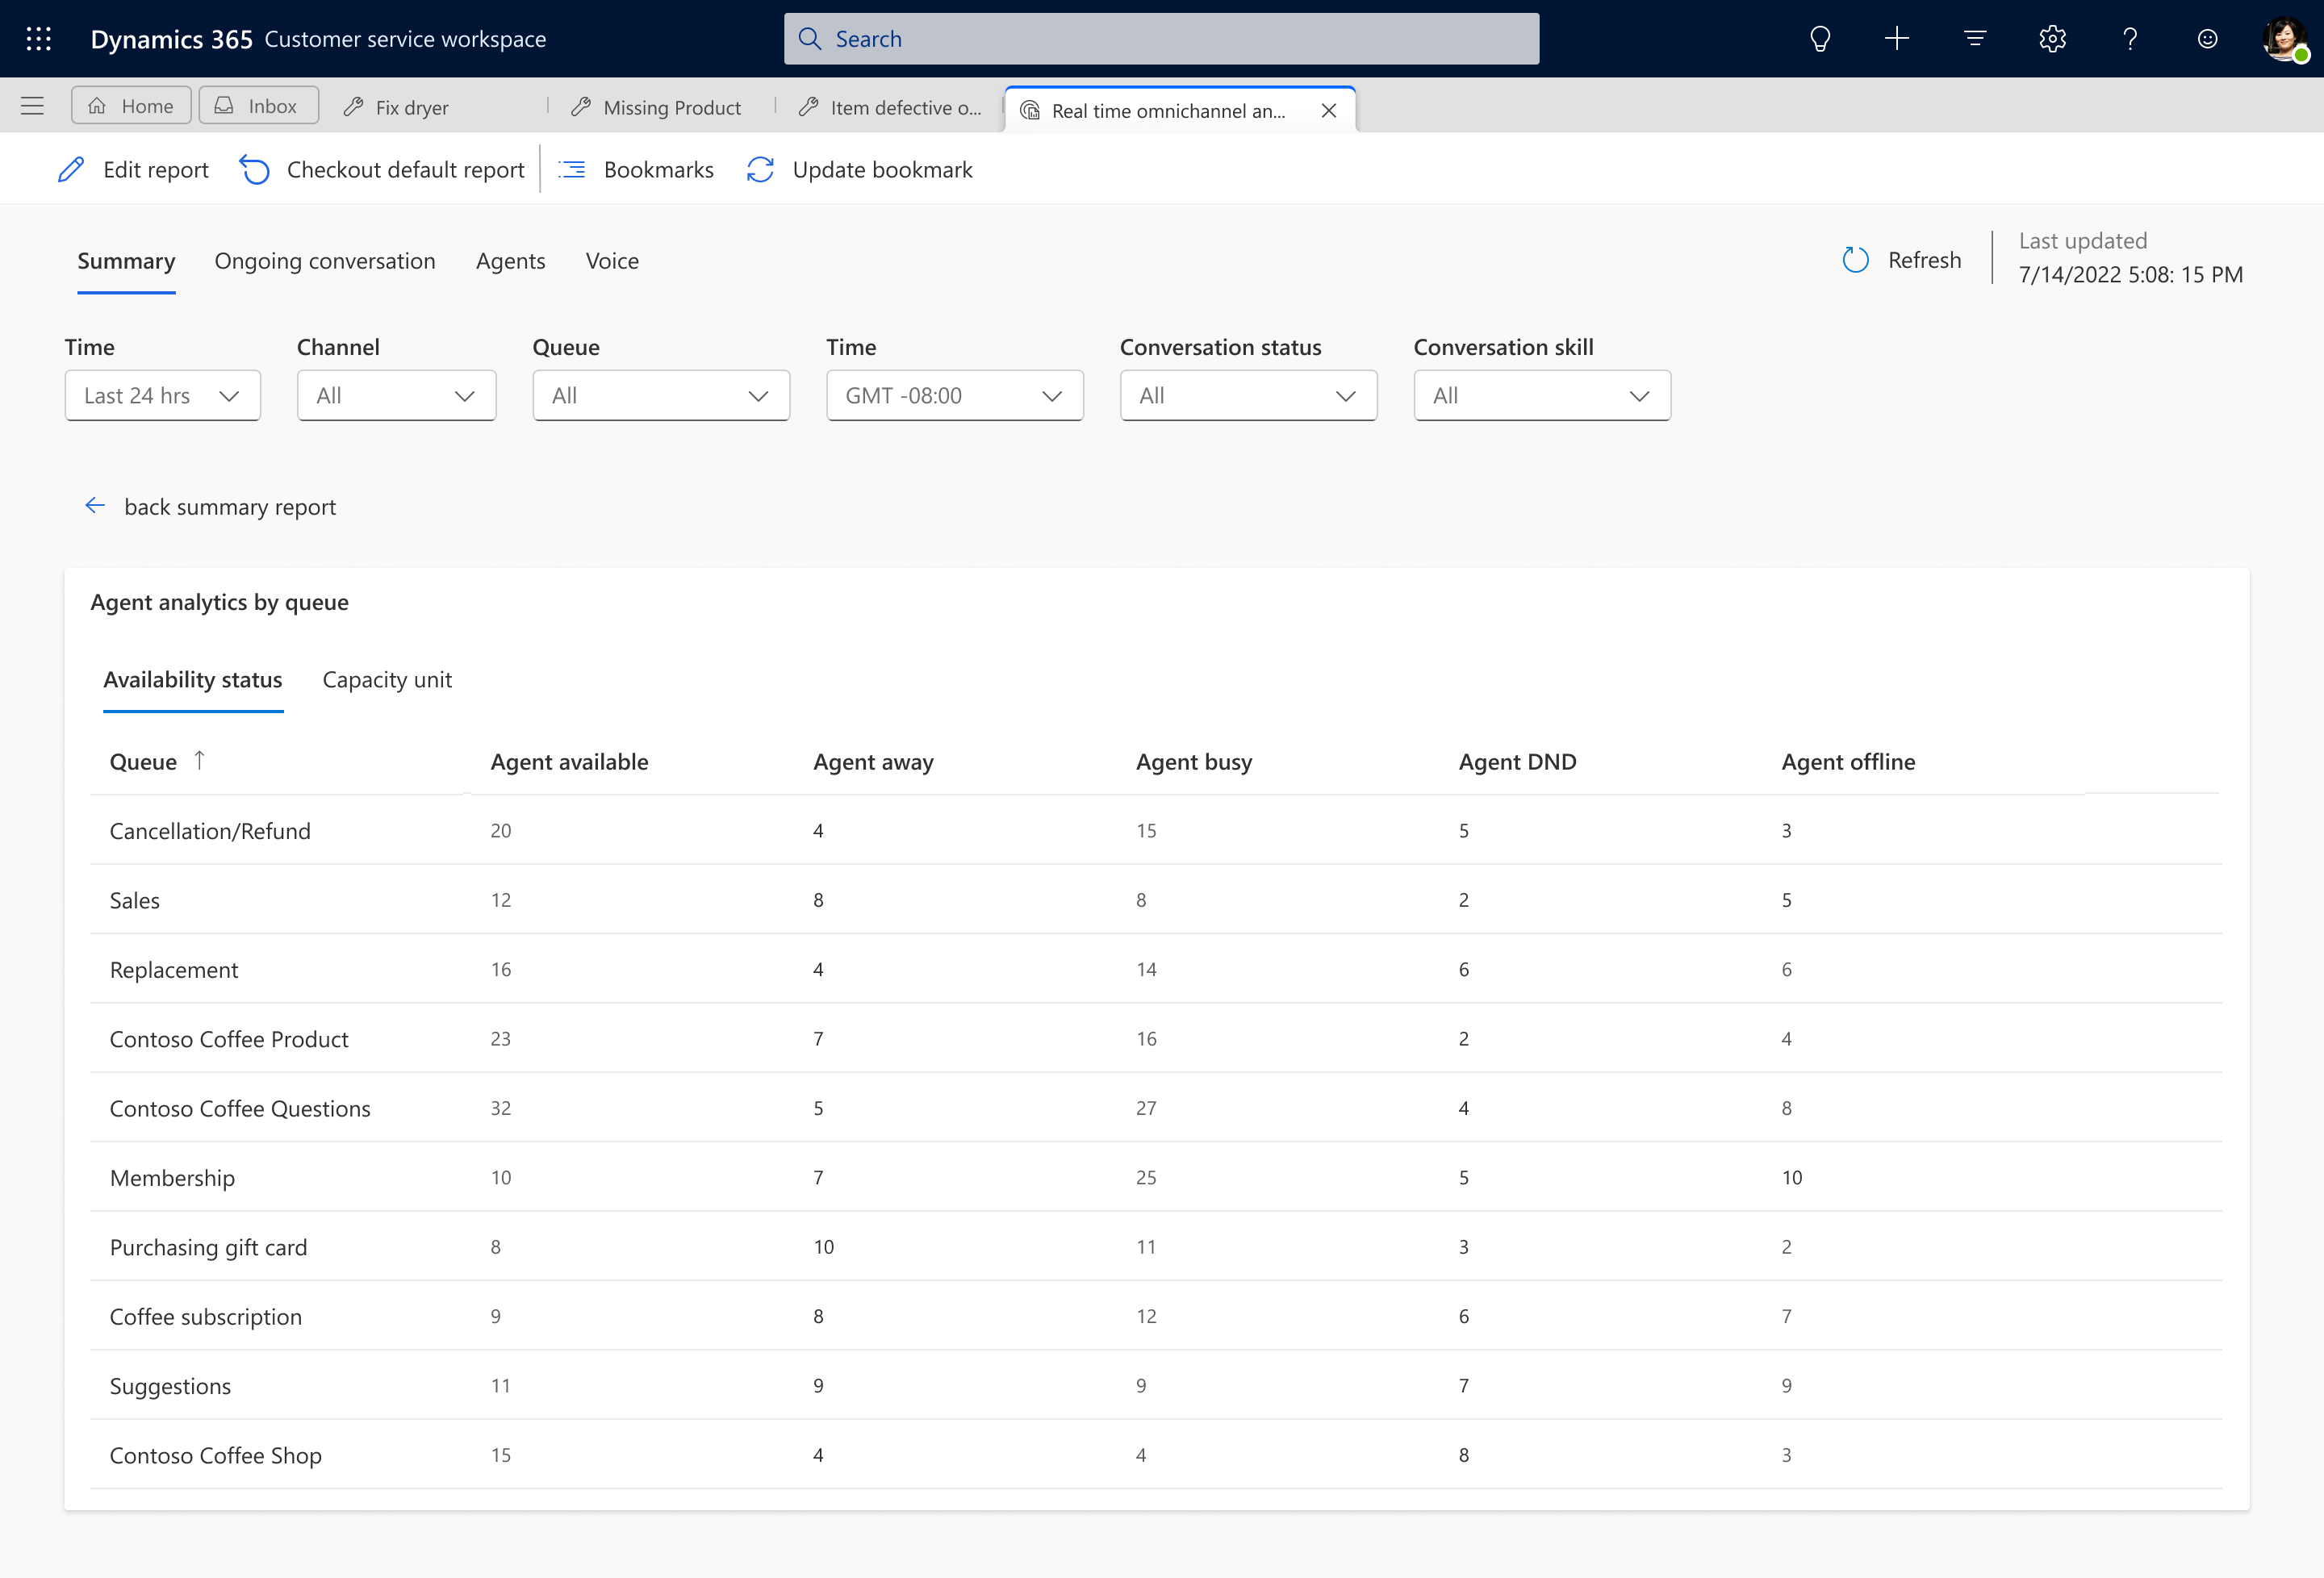Switch to the Agents tab
This screenshot has height=1578, width=2324.
point(511,259)
